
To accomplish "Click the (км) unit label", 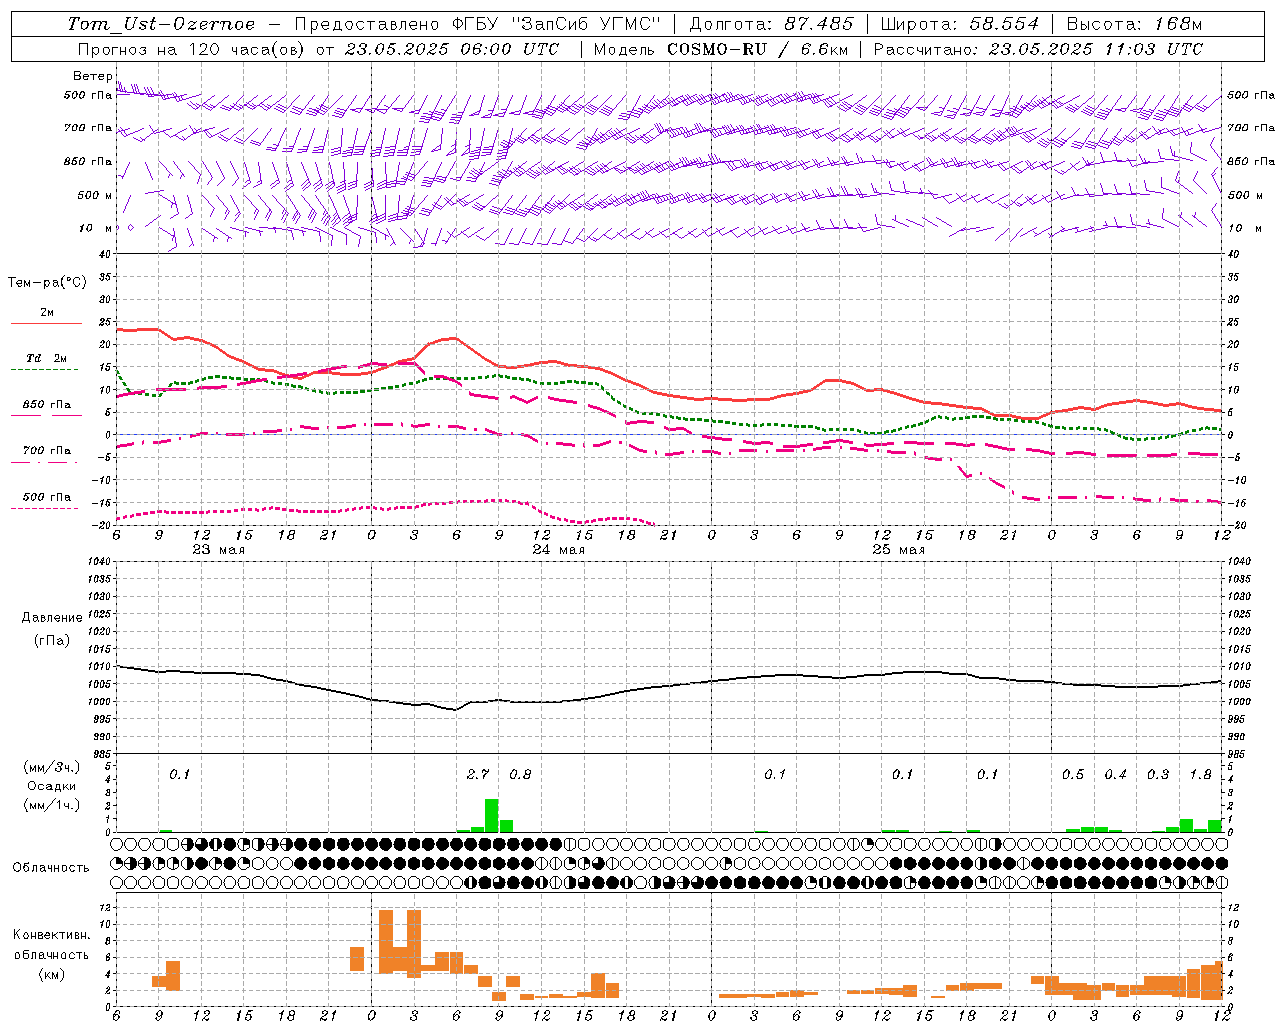I will click(x=51, y=974).
